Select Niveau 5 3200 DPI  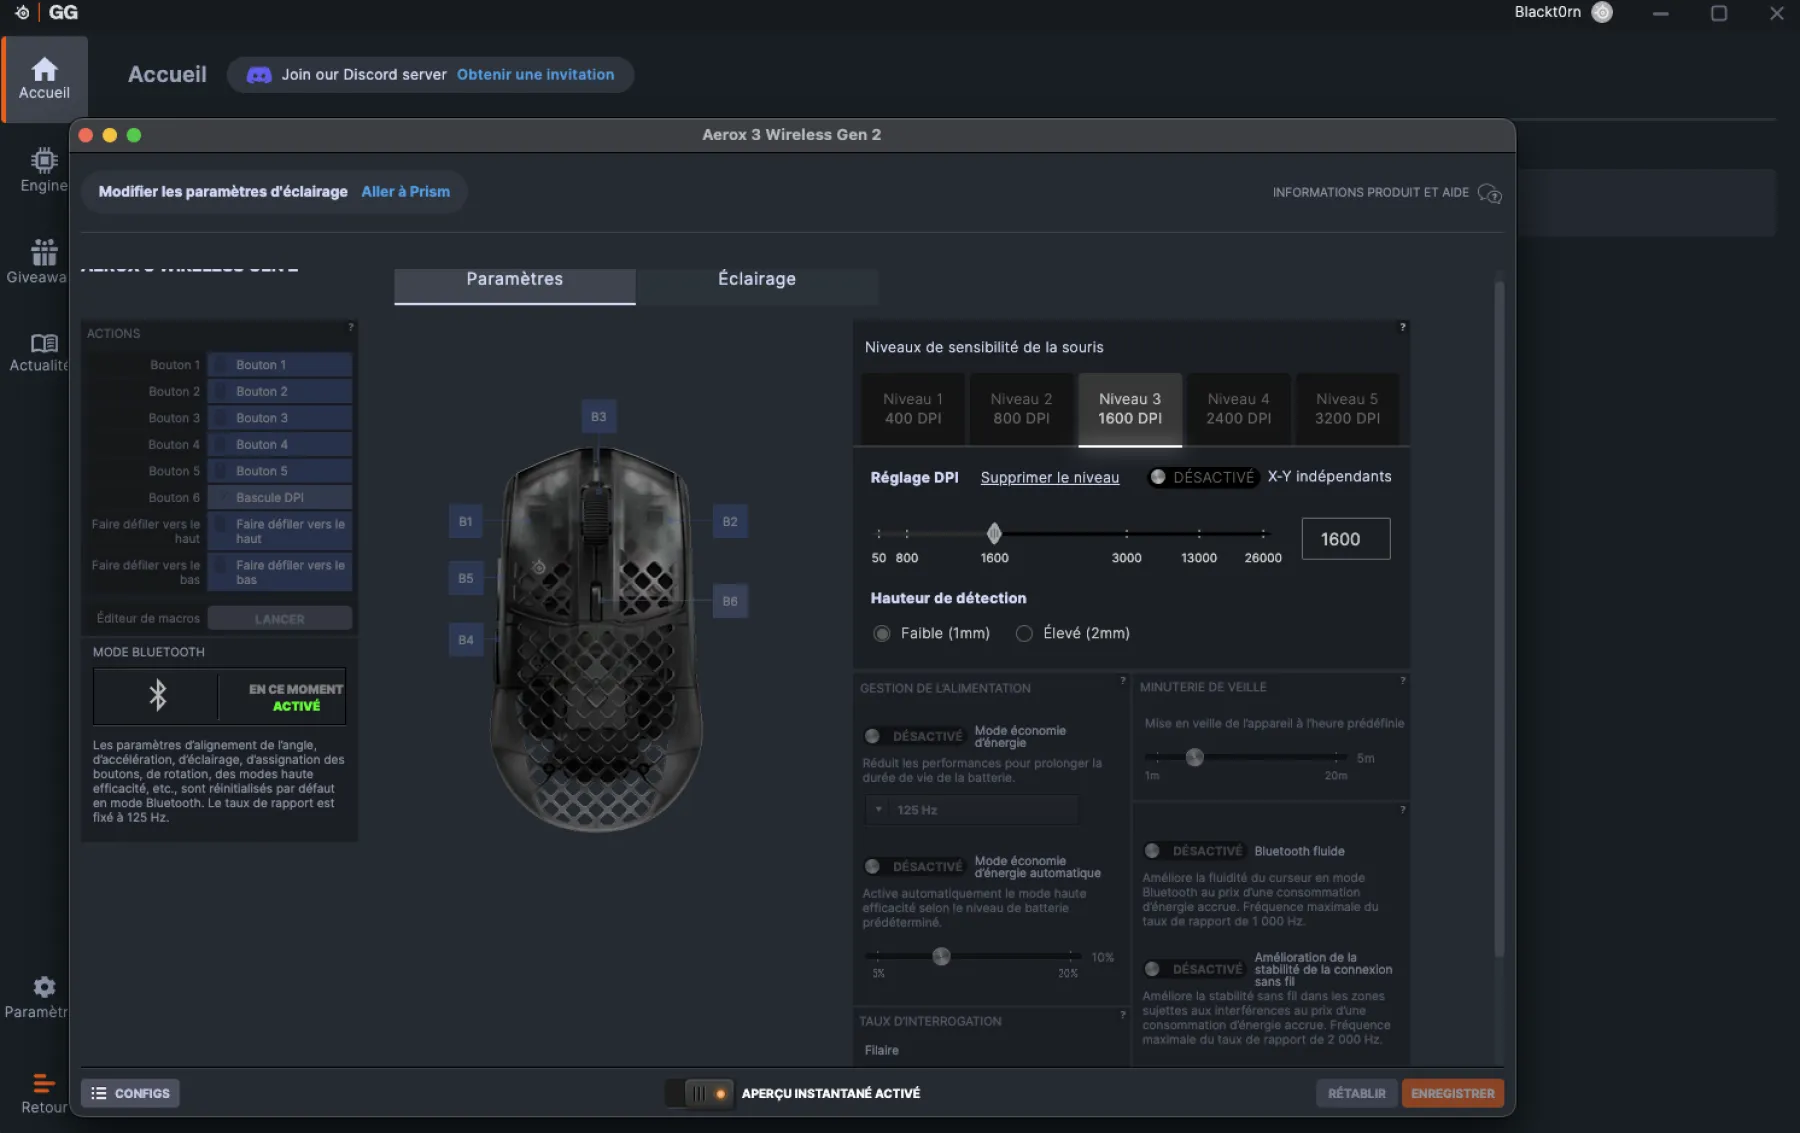(x=1347, y=408)
